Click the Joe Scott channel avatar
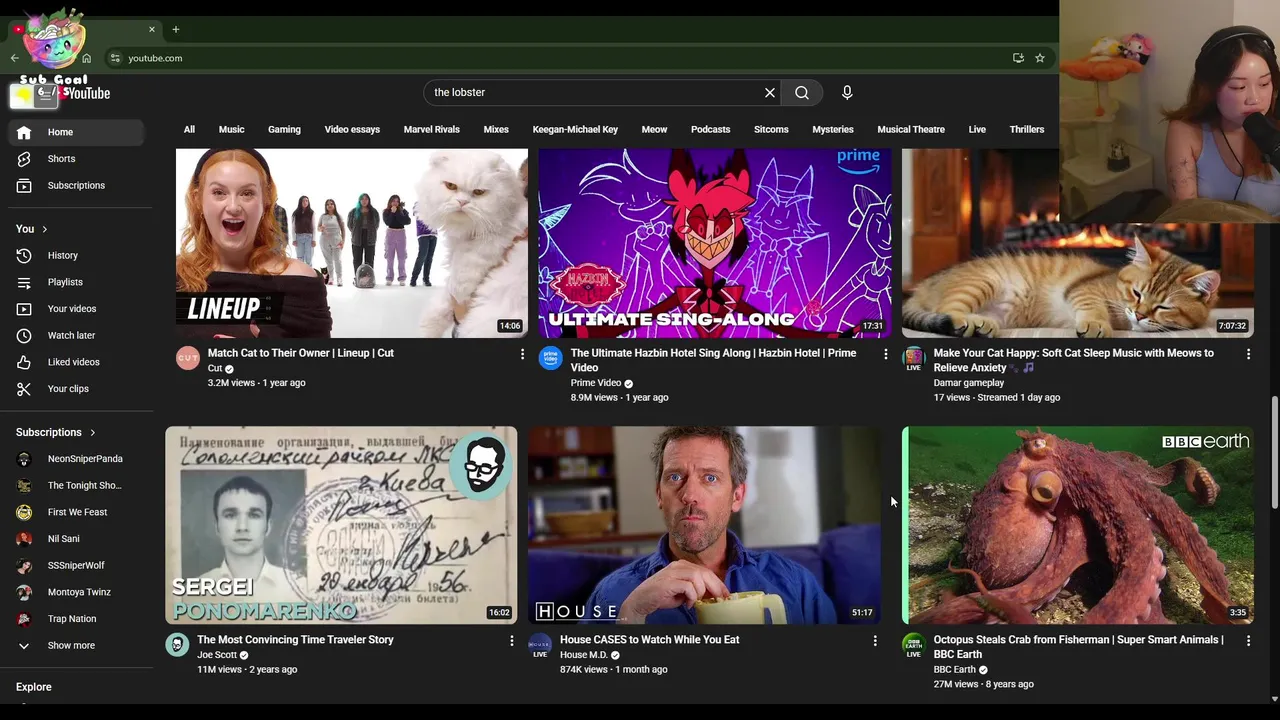Viewport: 1280px width, 720px height. coord(177,644)
